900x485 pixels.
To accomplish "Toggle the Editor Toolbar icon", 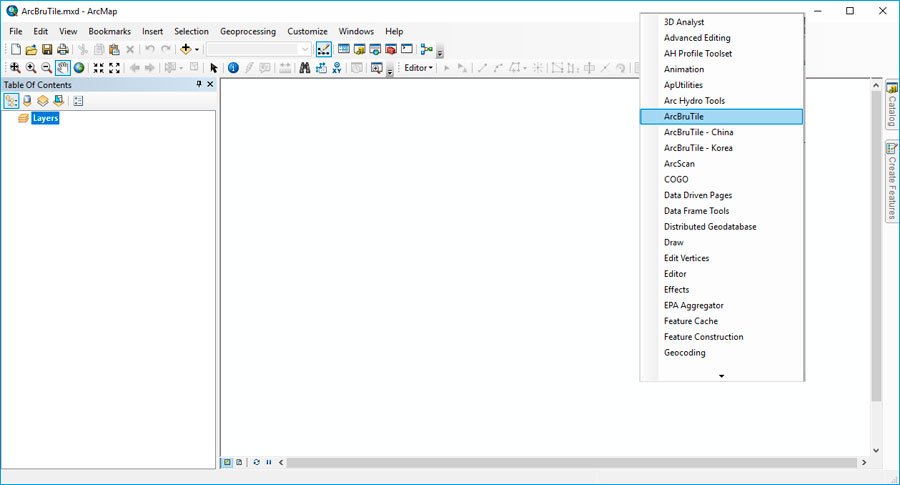I will 324,50.
